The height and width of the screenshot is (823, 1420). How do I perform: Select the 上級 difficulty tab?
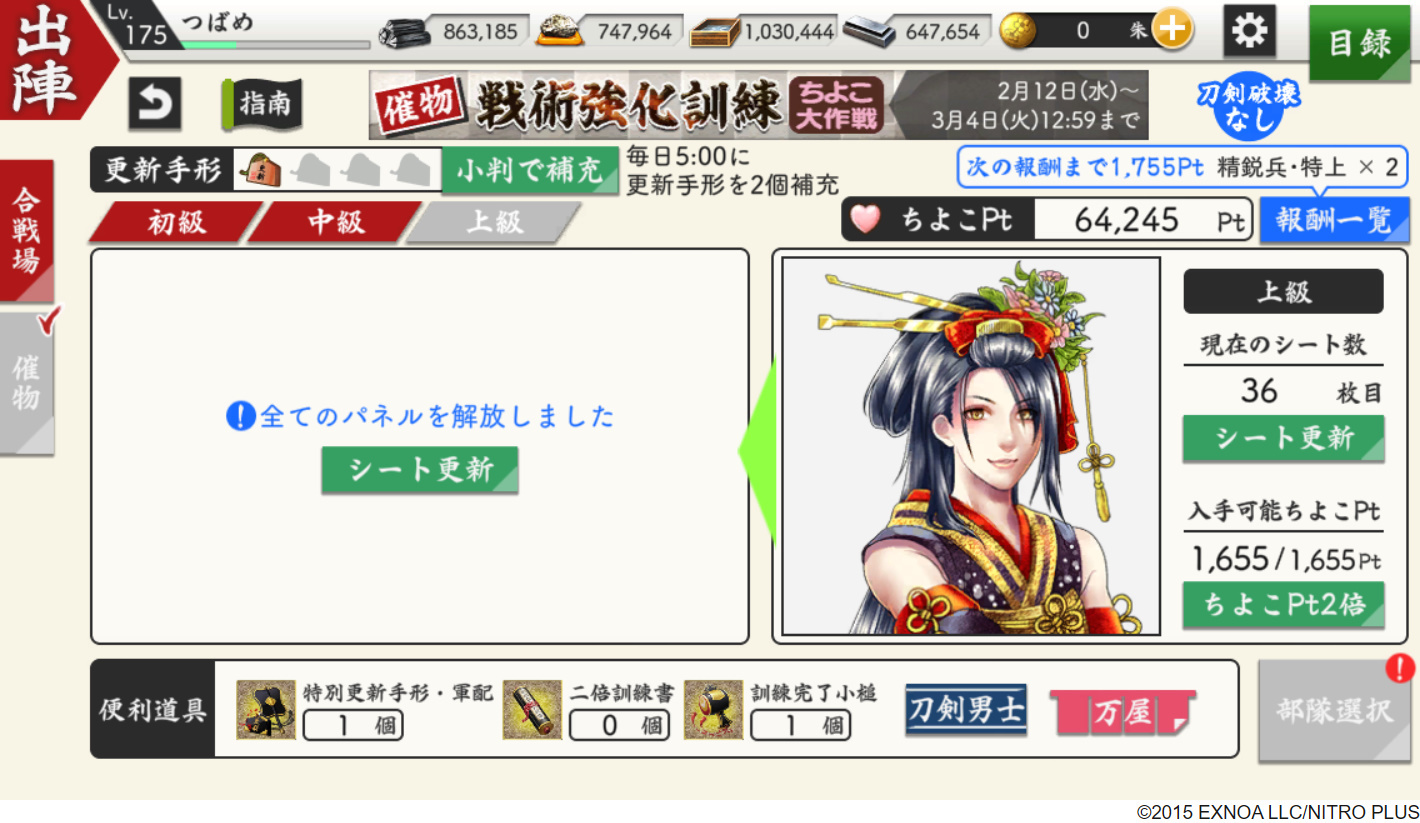click(x=494, y=222)
